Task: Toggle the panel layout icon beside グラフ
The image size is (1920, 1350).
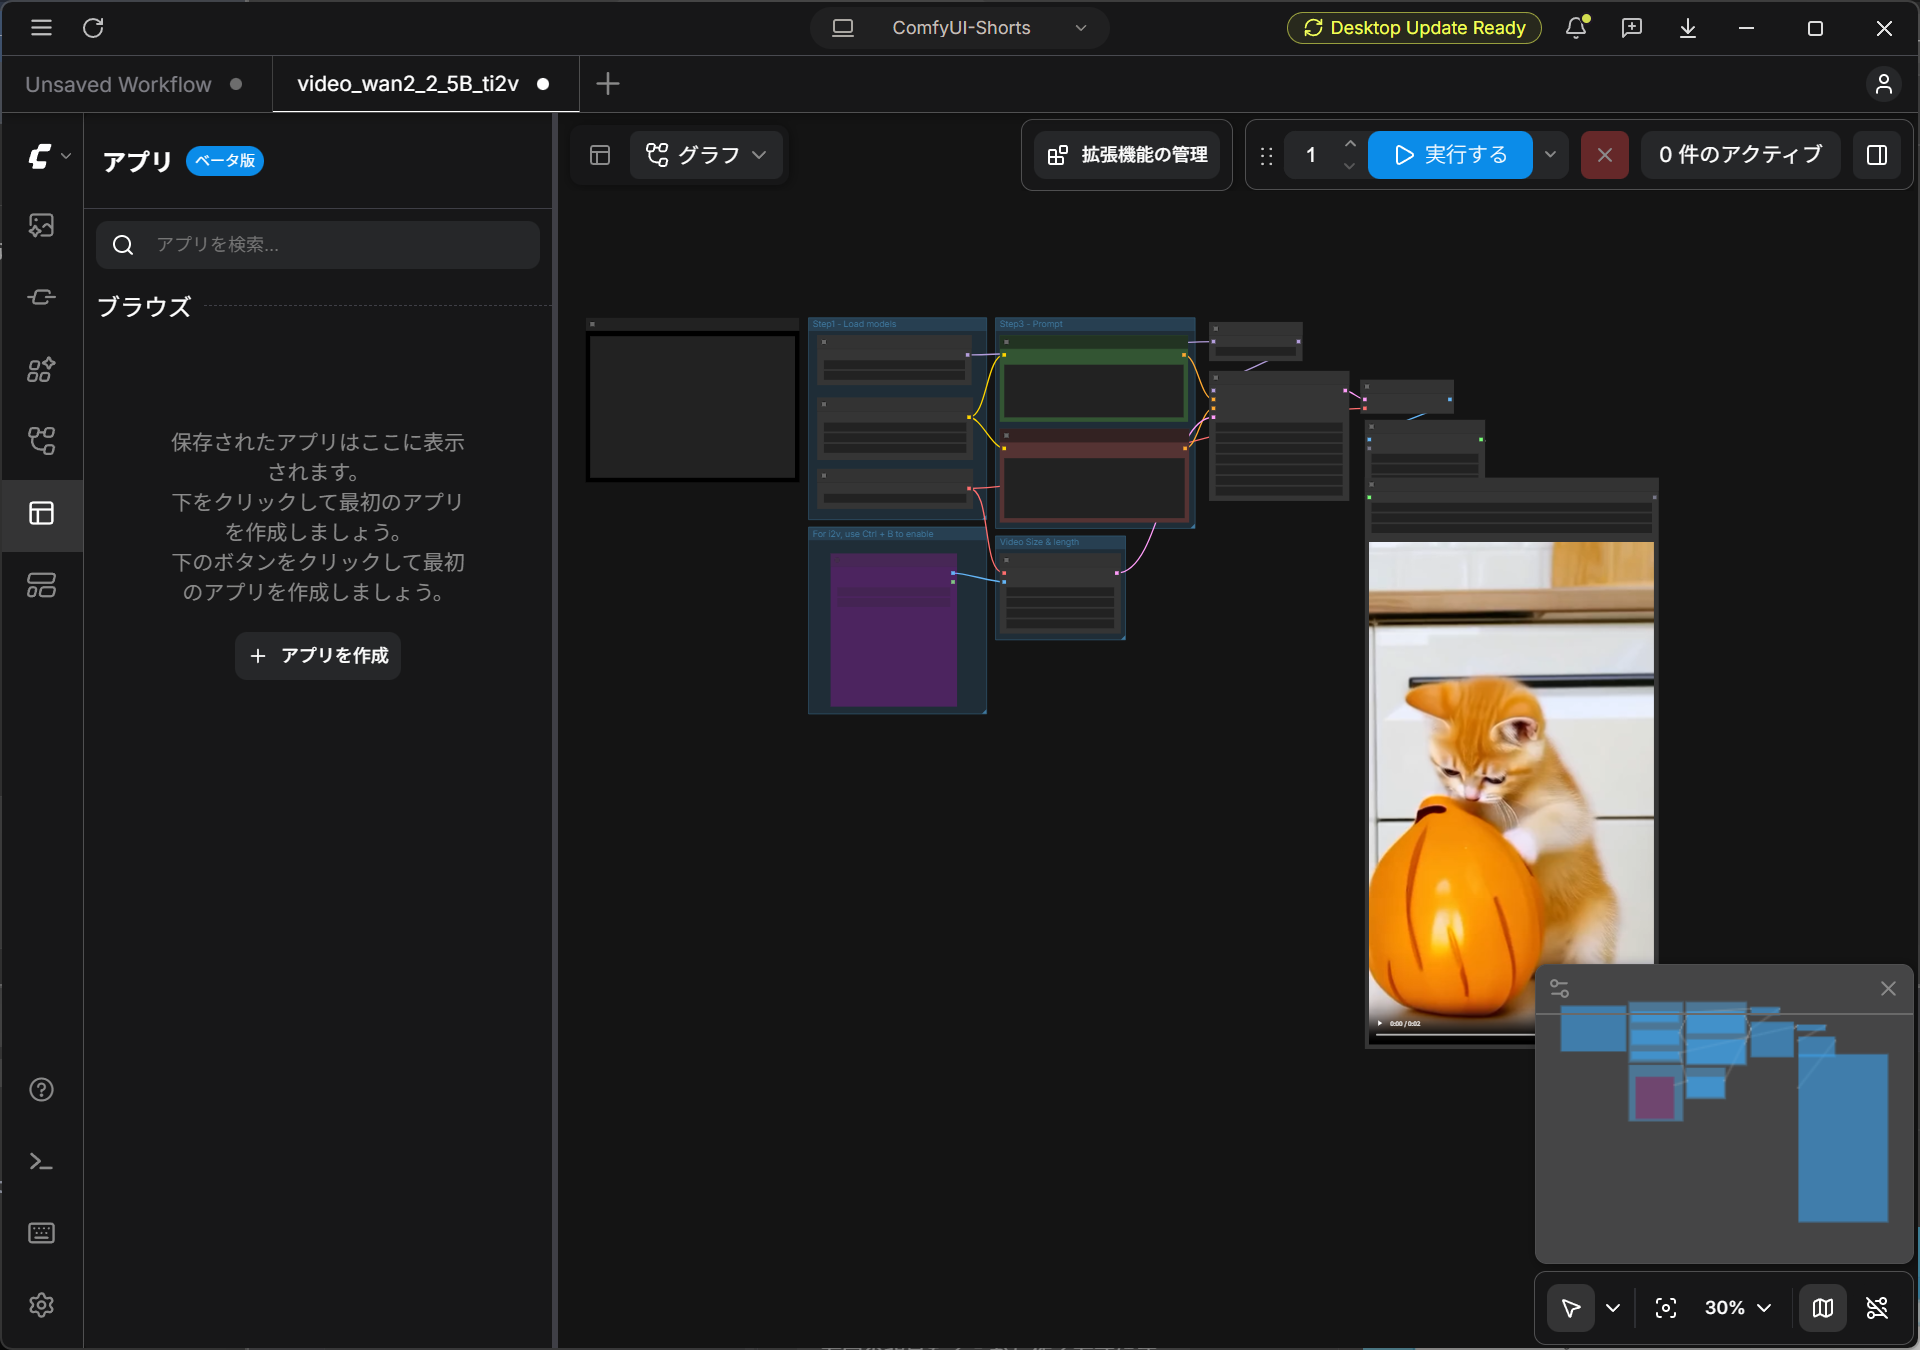Action: (600, 155)
